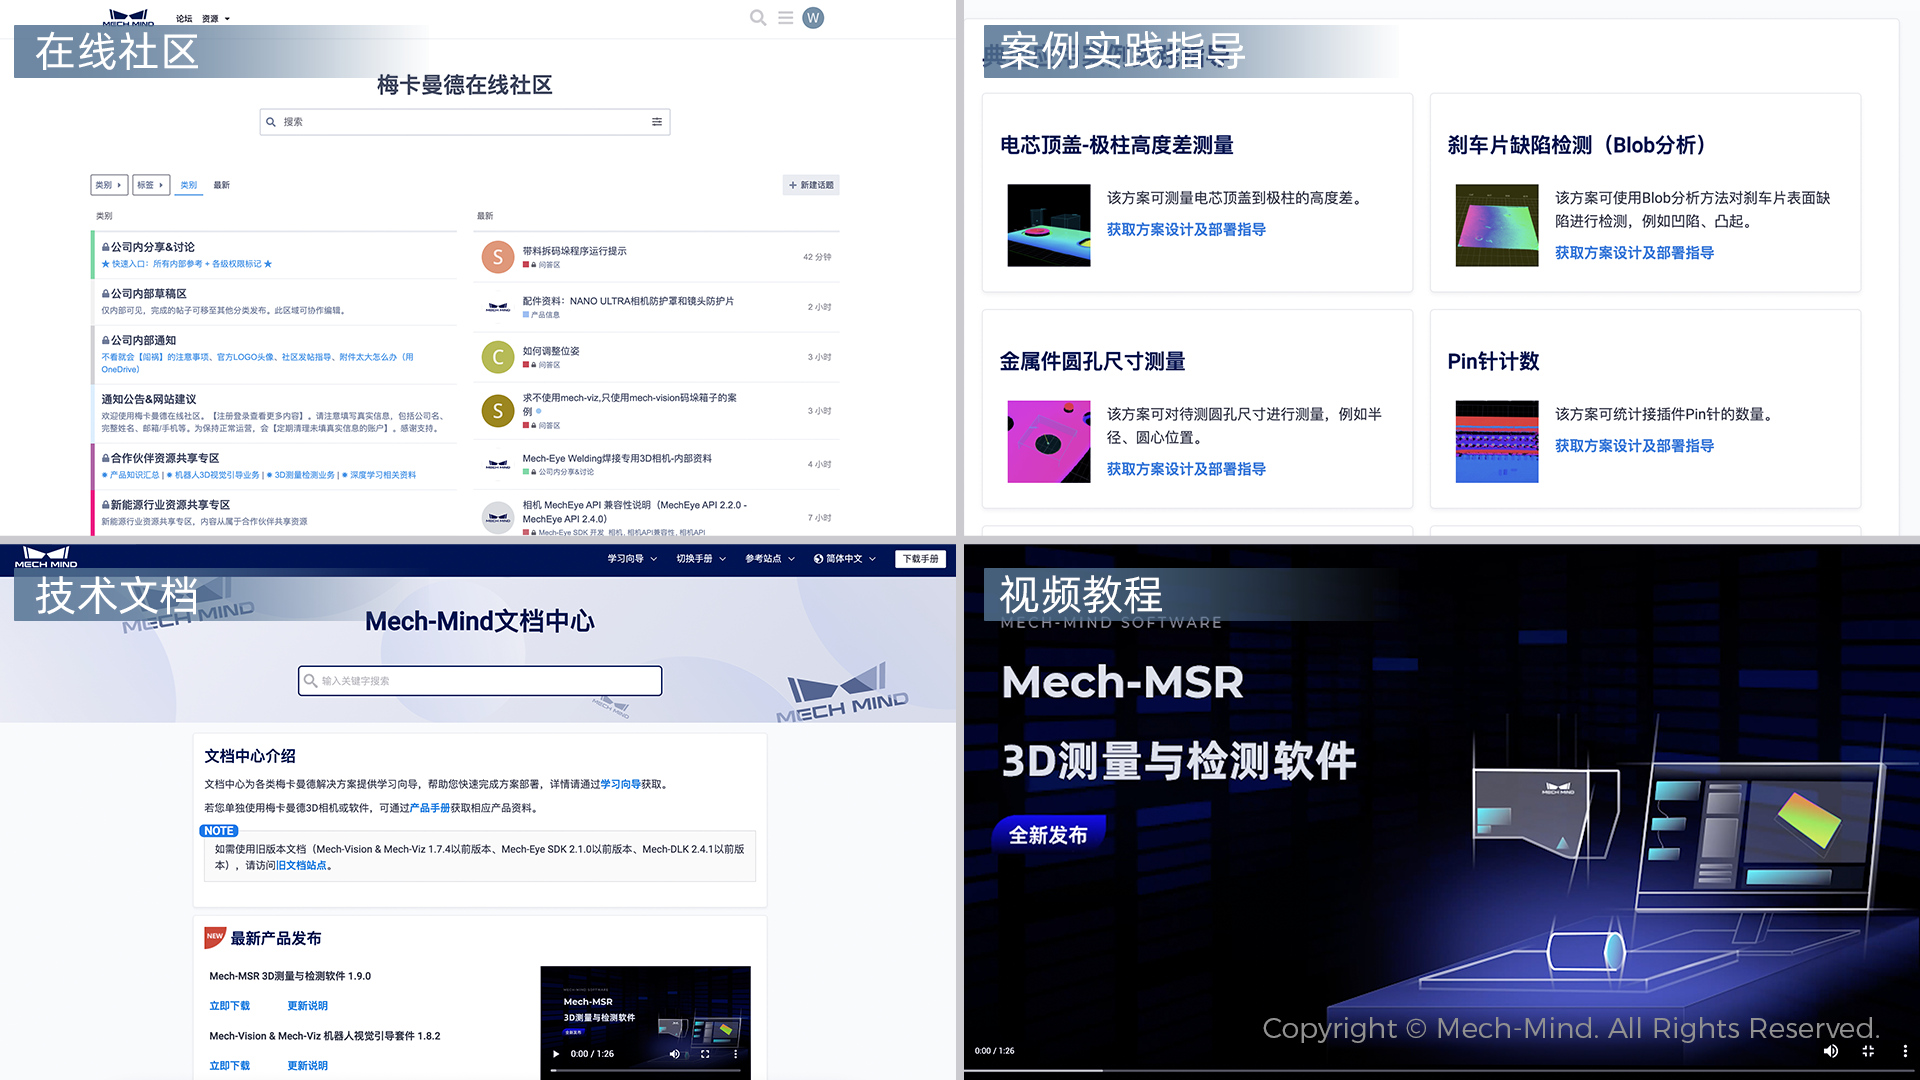This screenshot has width=1920, height=1080.
Task: Click the 输入关键字搜索 docs search field
Action: (480, 681)
